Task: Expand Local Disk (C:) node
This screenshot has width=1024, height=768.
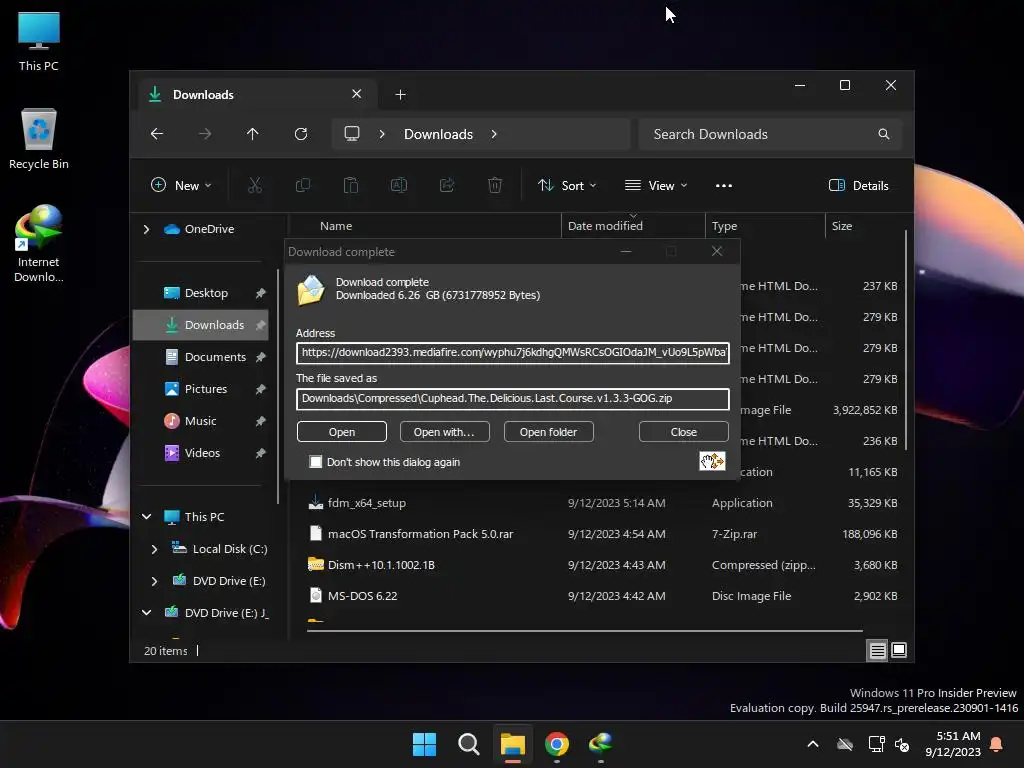Action: 154,549
